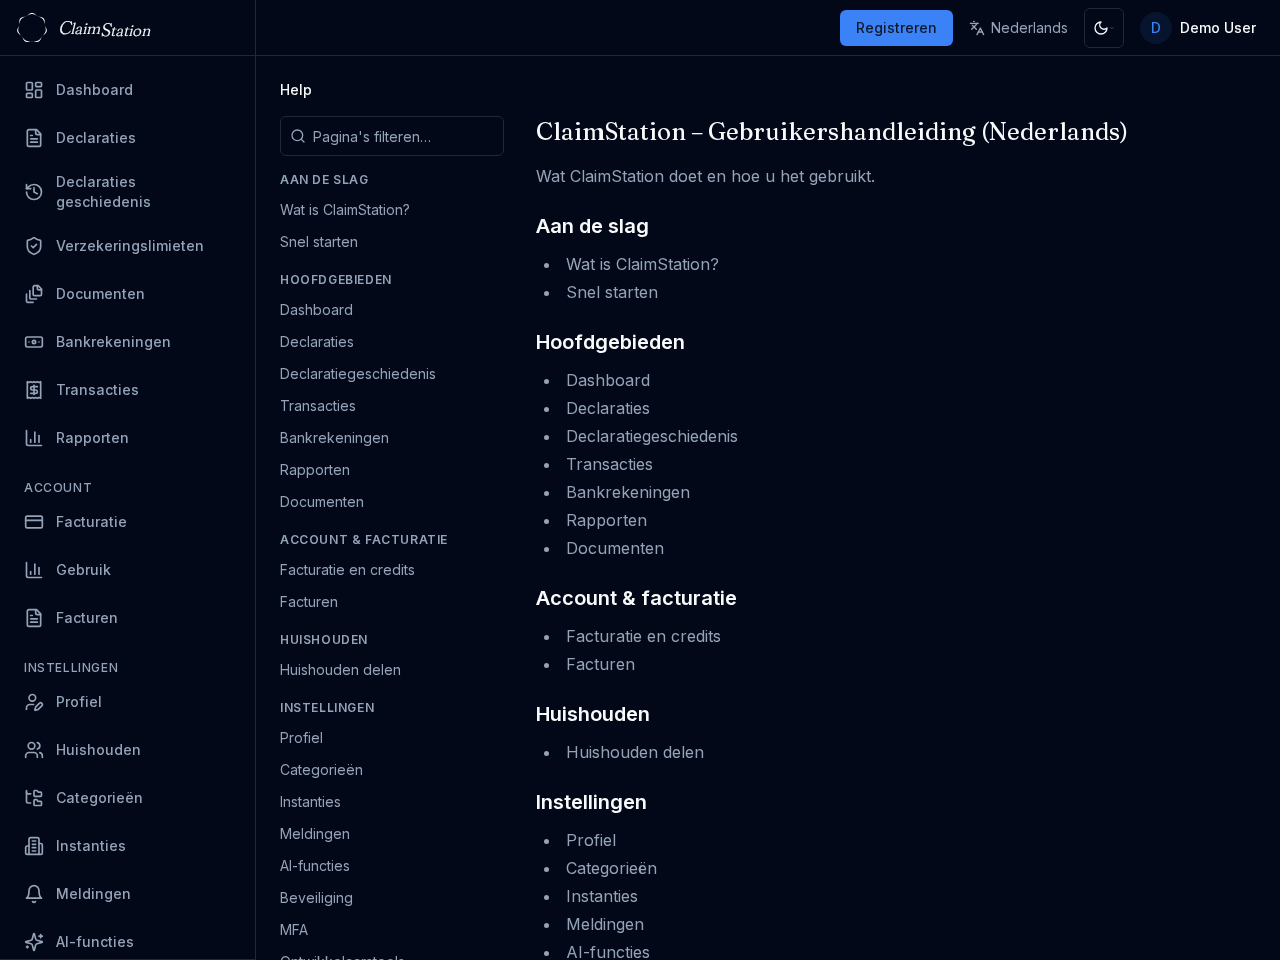The width and height of the screenshot is (1280, 960).
Task: Open Huishouden delen help page
Action: 340,670
